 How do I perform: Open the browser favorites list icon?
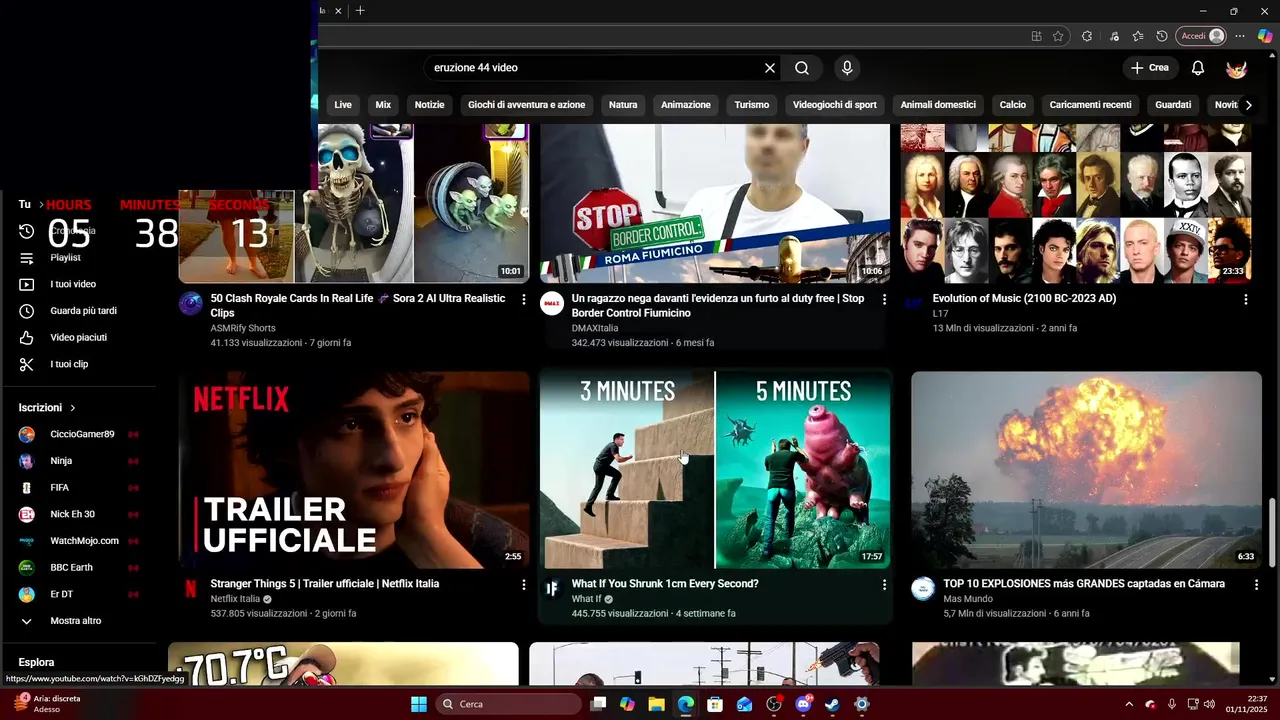tap(1138, 36)
